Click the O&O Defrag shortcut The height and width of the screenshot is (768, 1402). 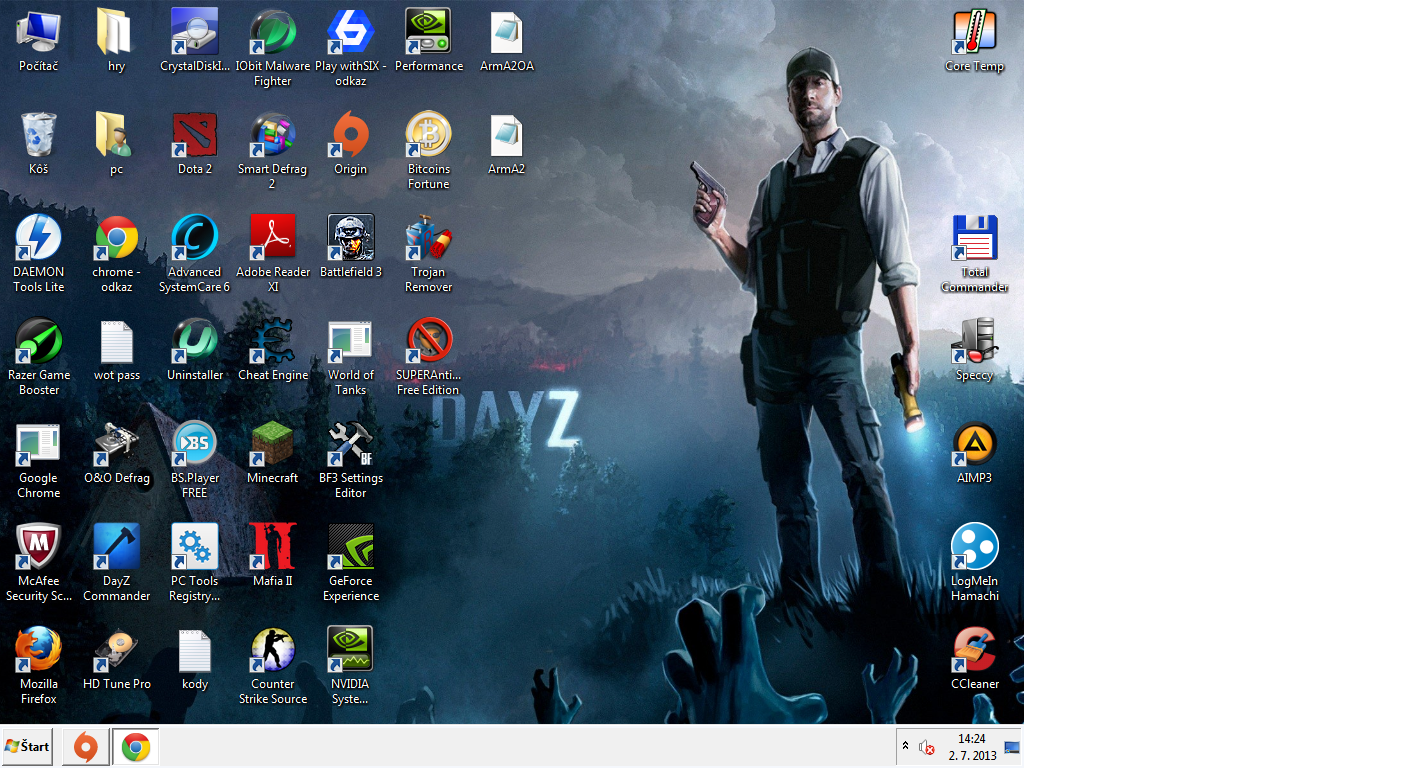click(116, 453)
